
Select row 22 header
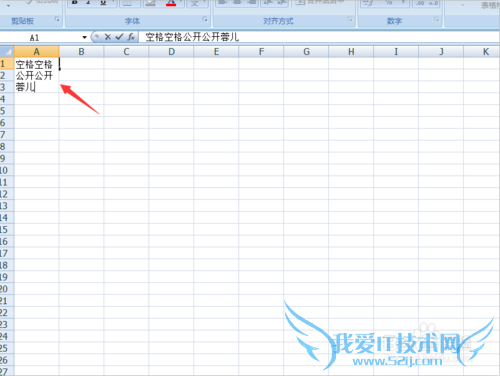coord(7,312)
